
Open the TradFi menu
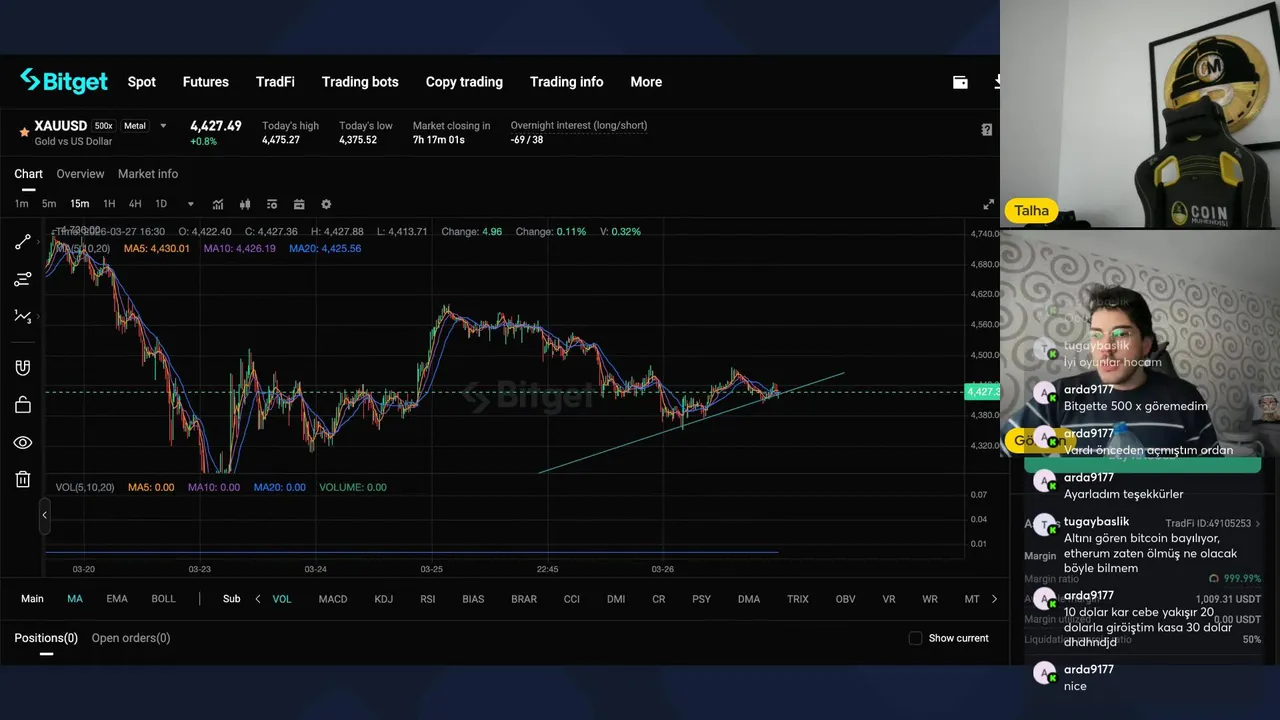[x=275, y=82]
